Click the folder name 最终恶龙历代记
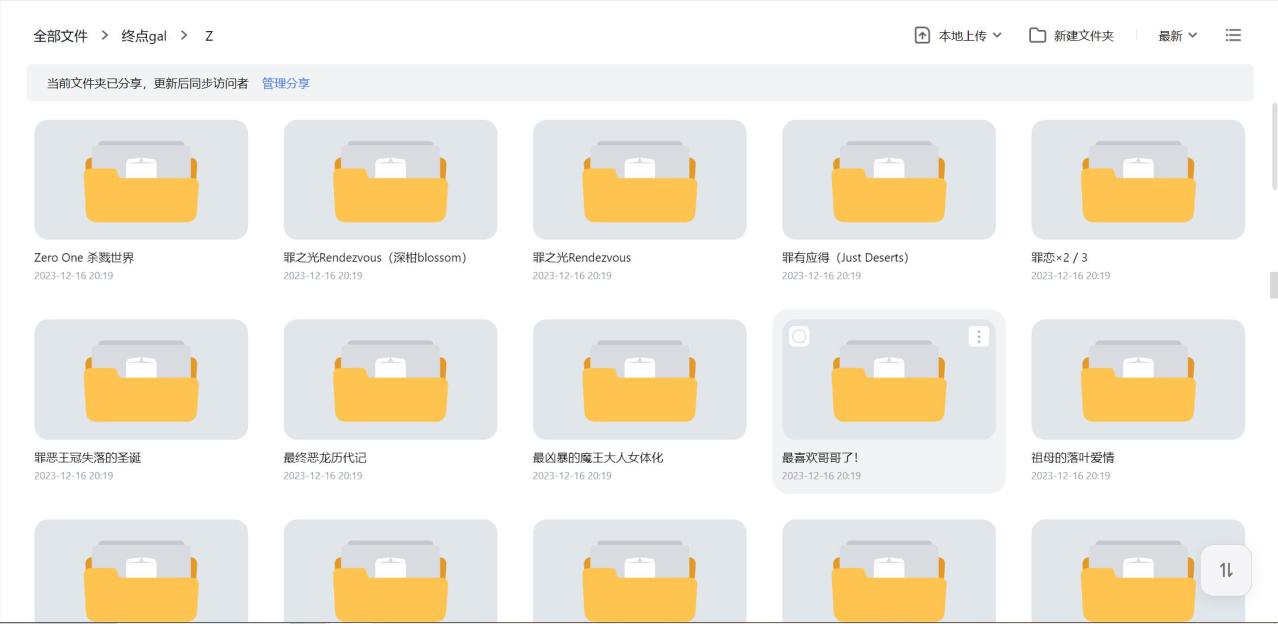Screen dimensions: 1278x624 tap(325, 457)
